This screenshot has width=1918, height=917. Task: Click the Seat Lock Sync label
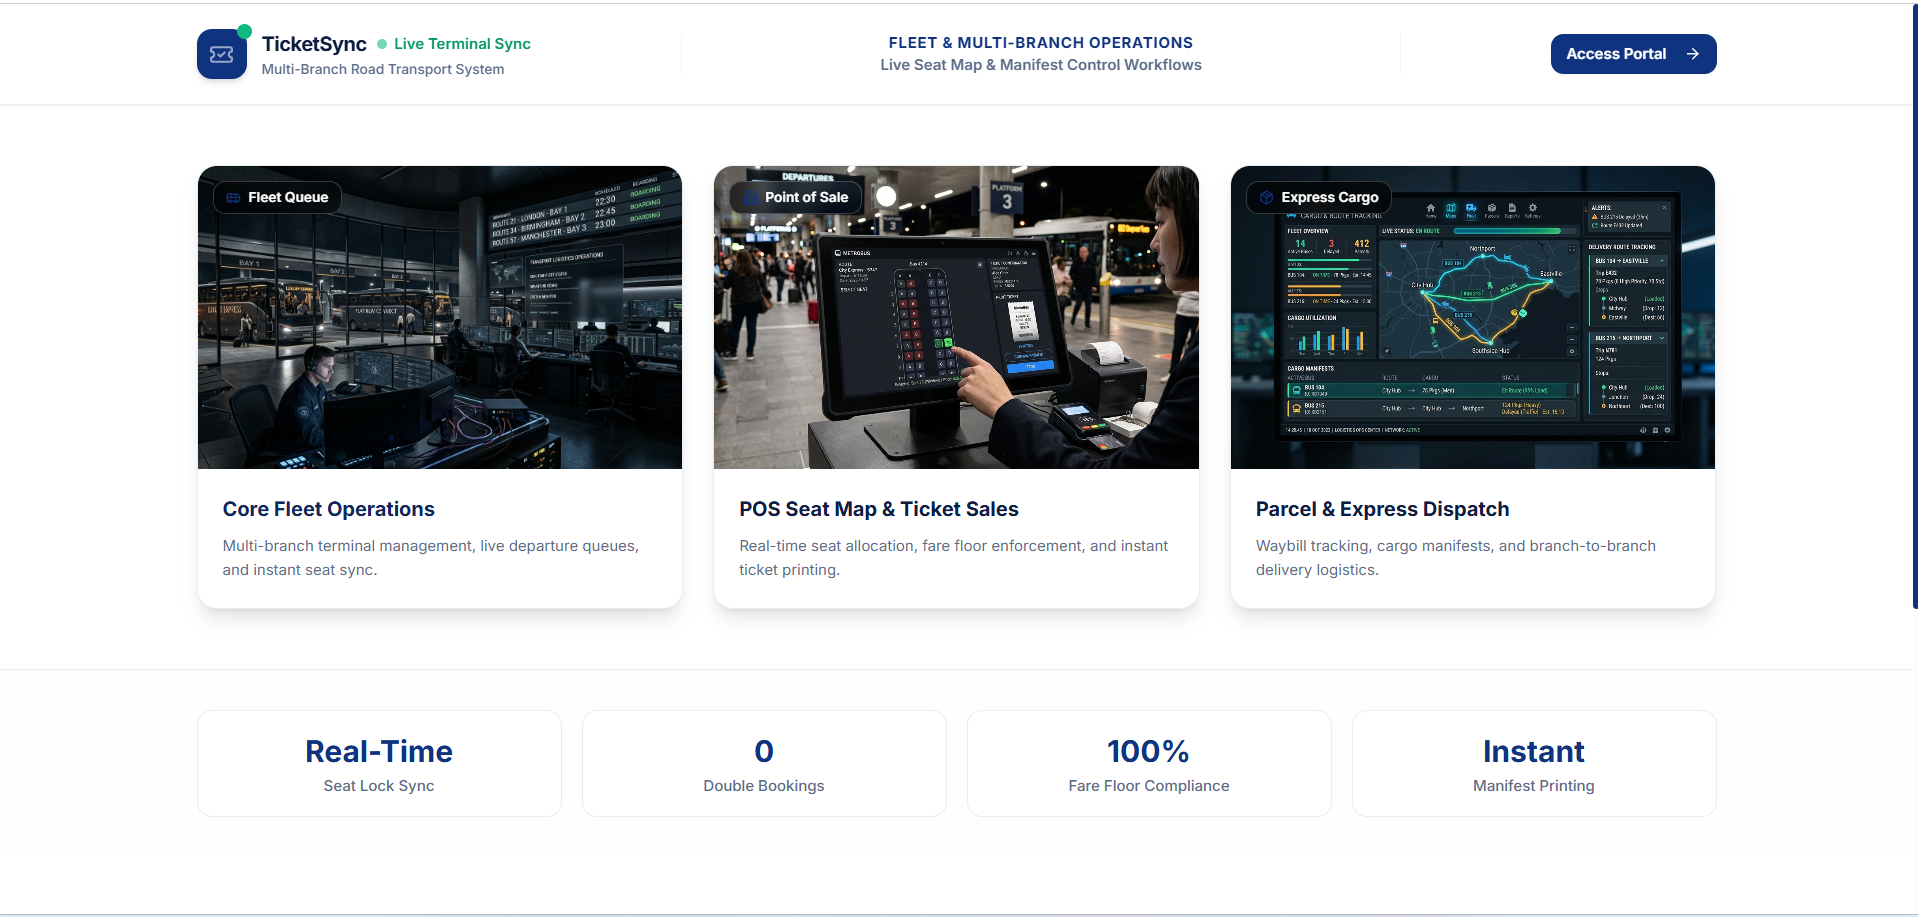click(x=379, y=786)
